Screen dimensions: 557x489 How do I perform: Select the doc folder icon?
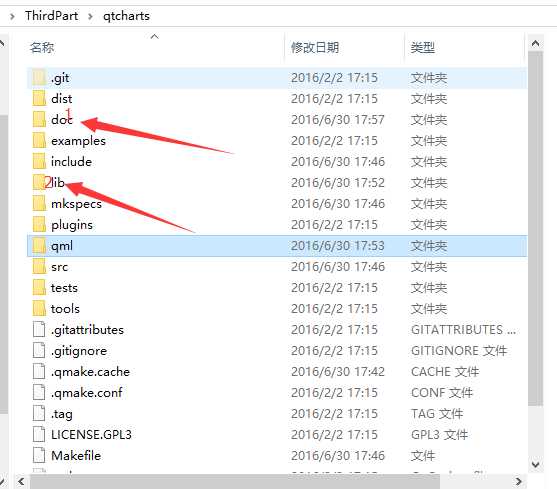coord(39,119)
